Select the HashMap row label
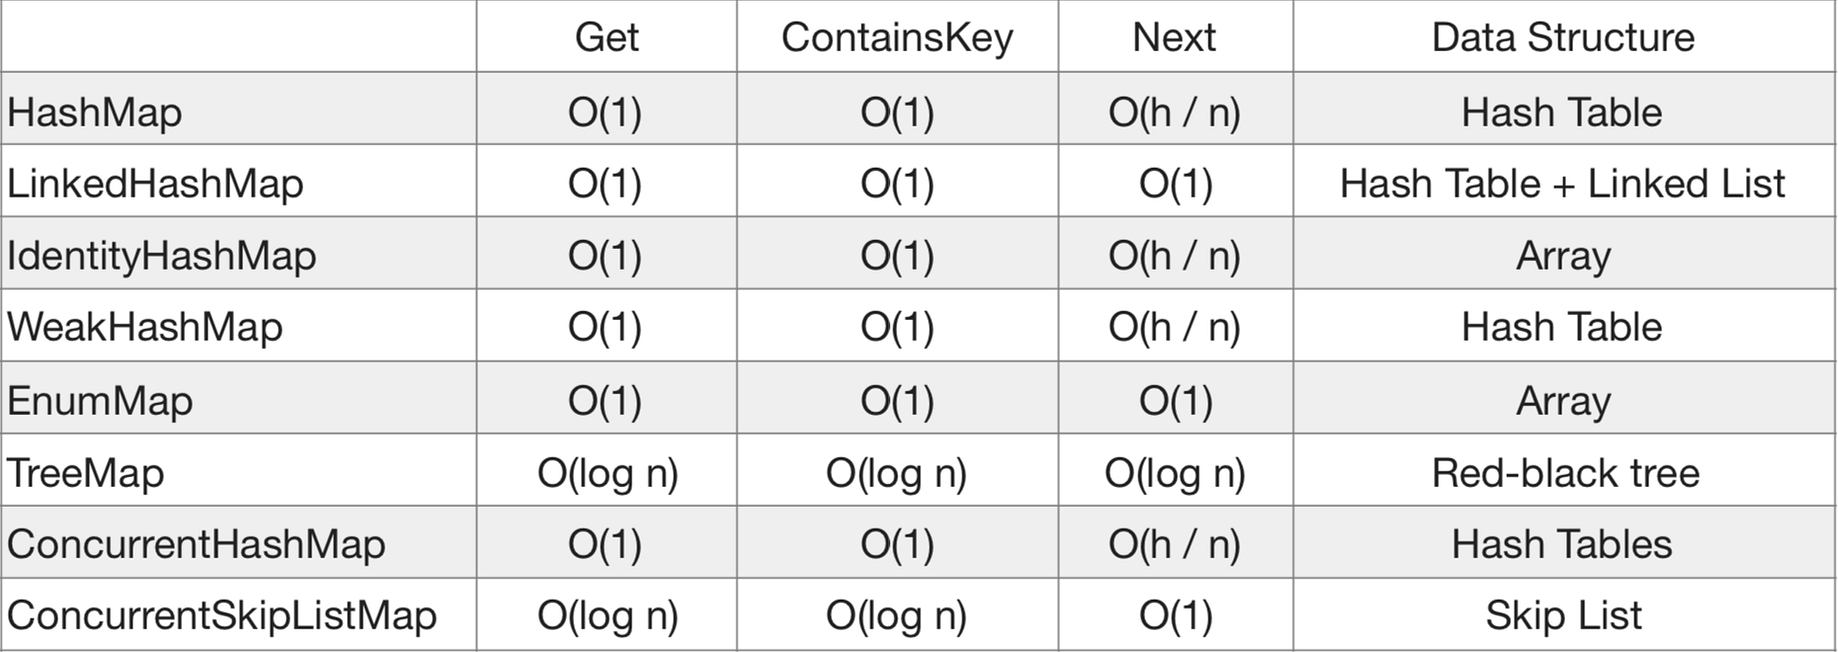The image size is (1838, 652). click(x=95, y=112)
